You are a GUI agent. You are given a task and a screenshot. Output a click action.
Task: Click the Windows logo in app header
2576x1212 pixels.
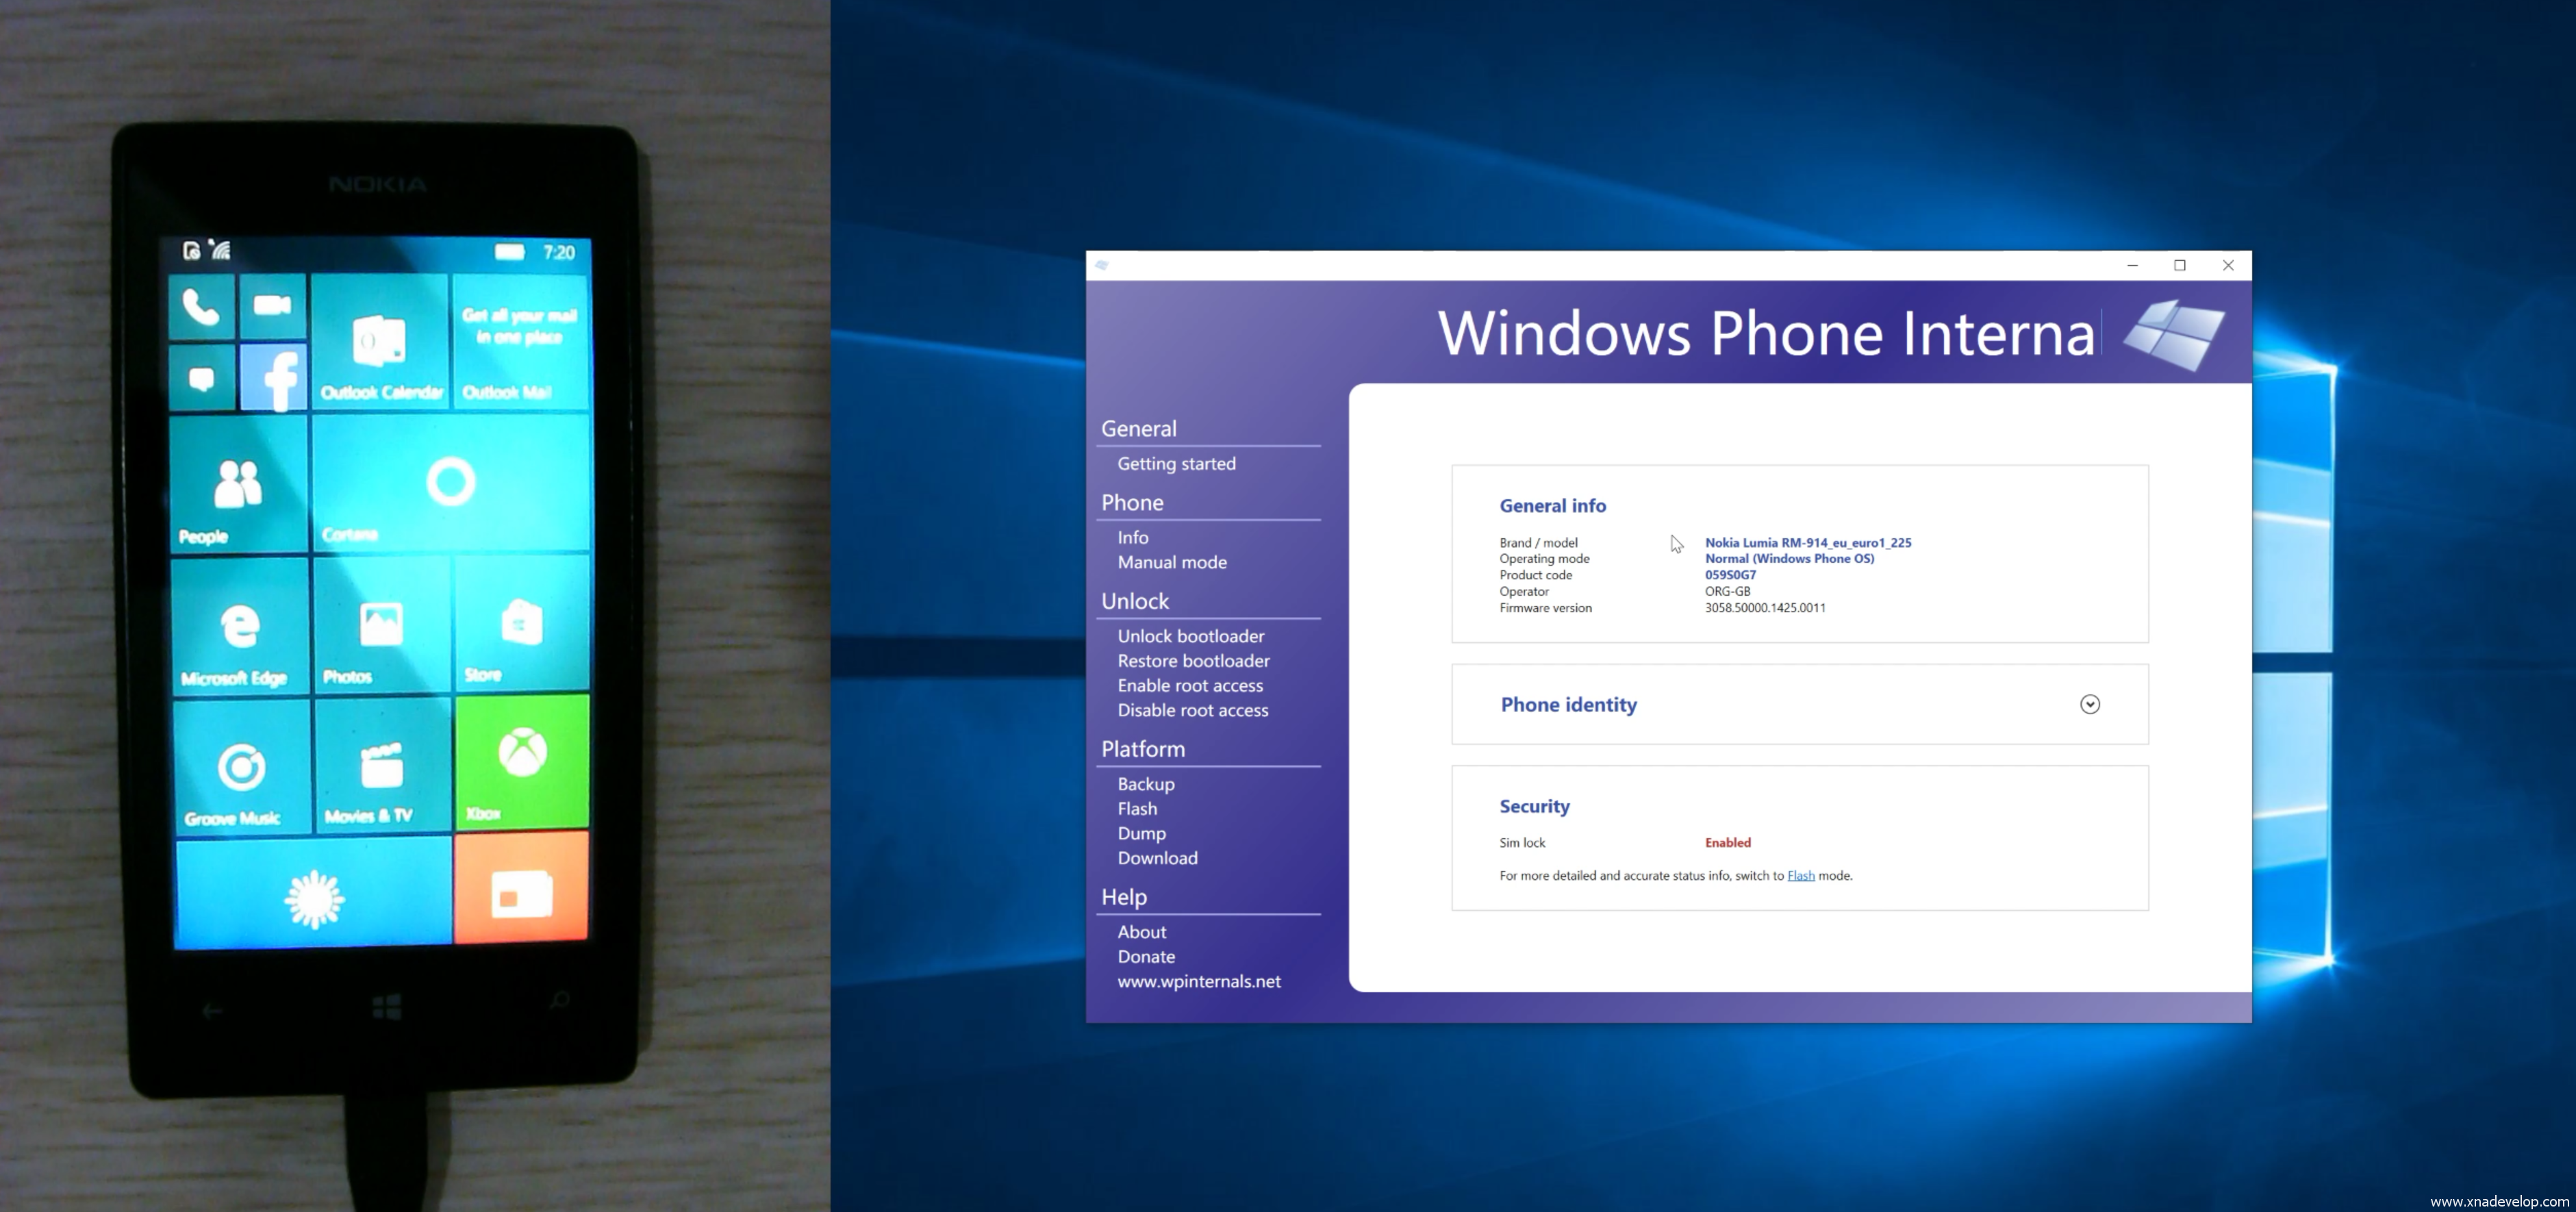(2174, 334)
